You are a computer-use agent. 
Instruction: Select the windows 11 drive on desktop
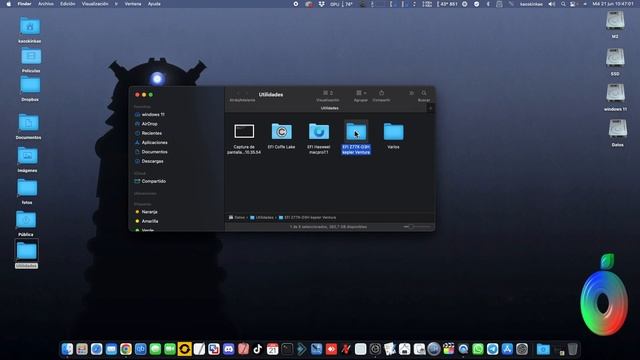click(x=615, y=93)
